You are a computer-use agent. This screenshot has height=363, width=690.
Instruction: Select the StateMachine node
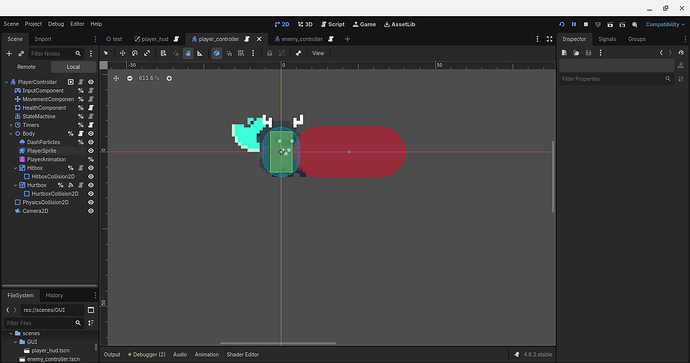pyautogui.click(x=39, y=117)
